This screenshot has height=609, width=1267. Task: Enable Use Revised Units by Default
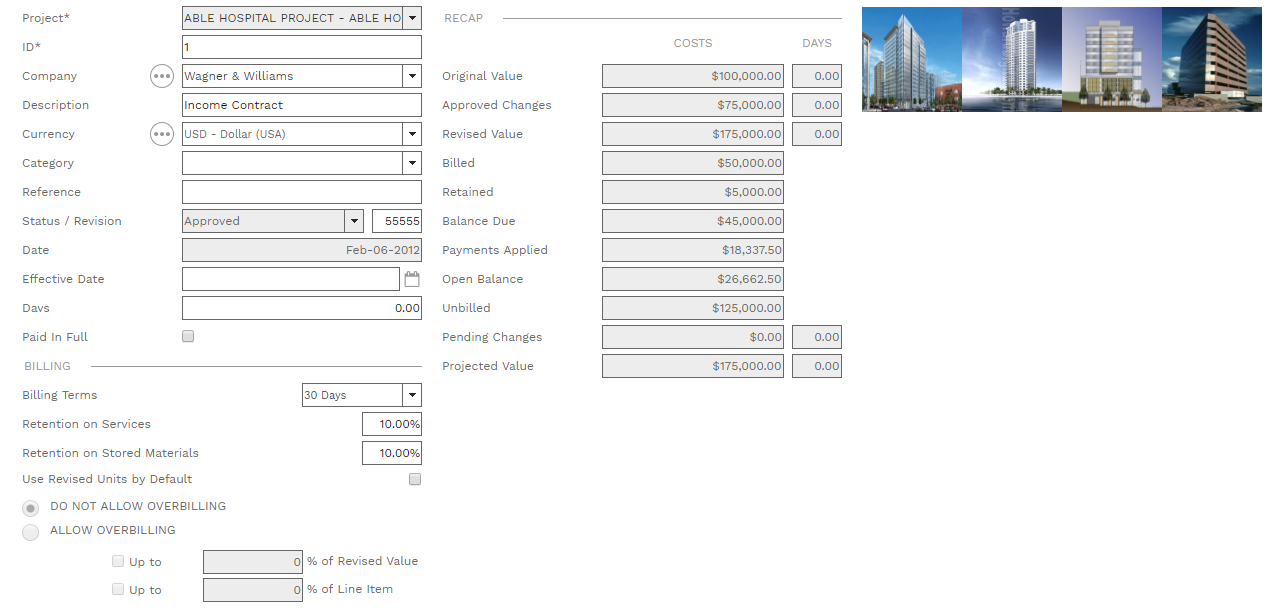(415, 479)
